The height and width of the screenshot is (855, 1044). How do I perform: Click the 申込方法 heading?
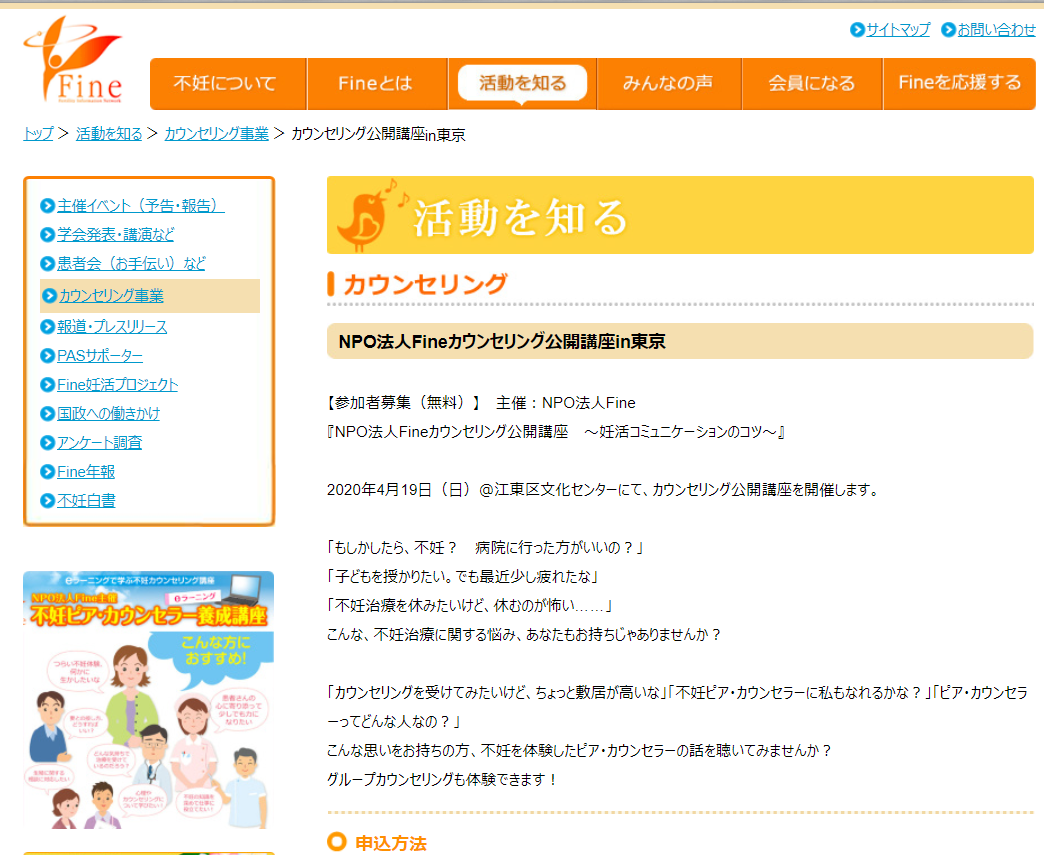[390, 843]
